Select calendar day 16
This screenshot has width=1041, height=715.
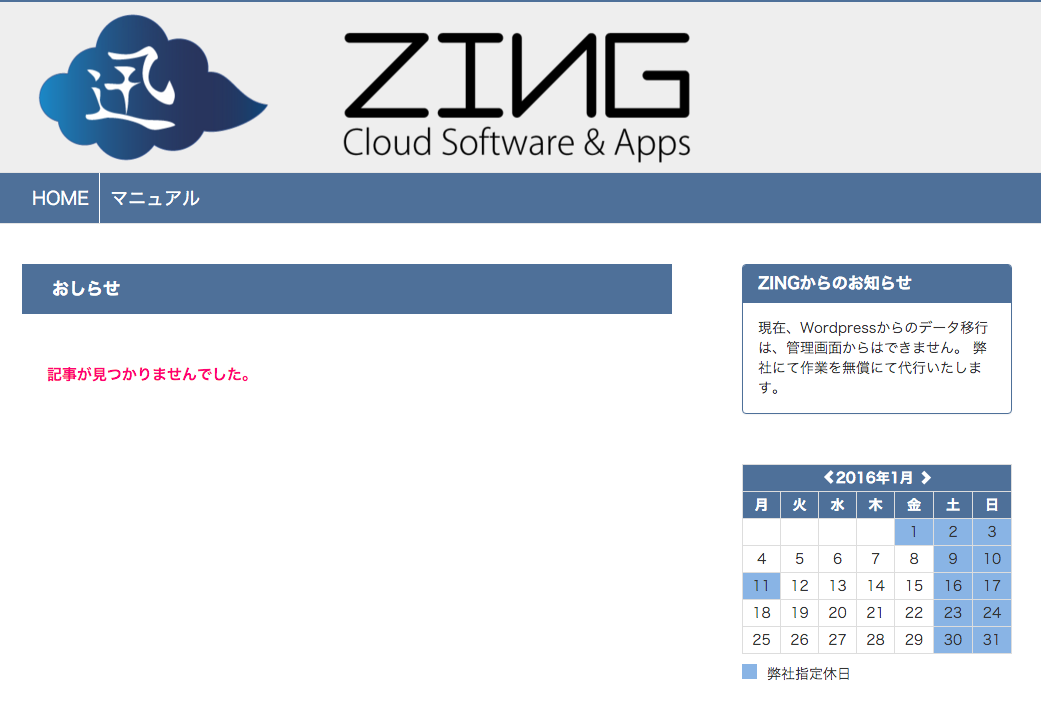click(953, 586)
